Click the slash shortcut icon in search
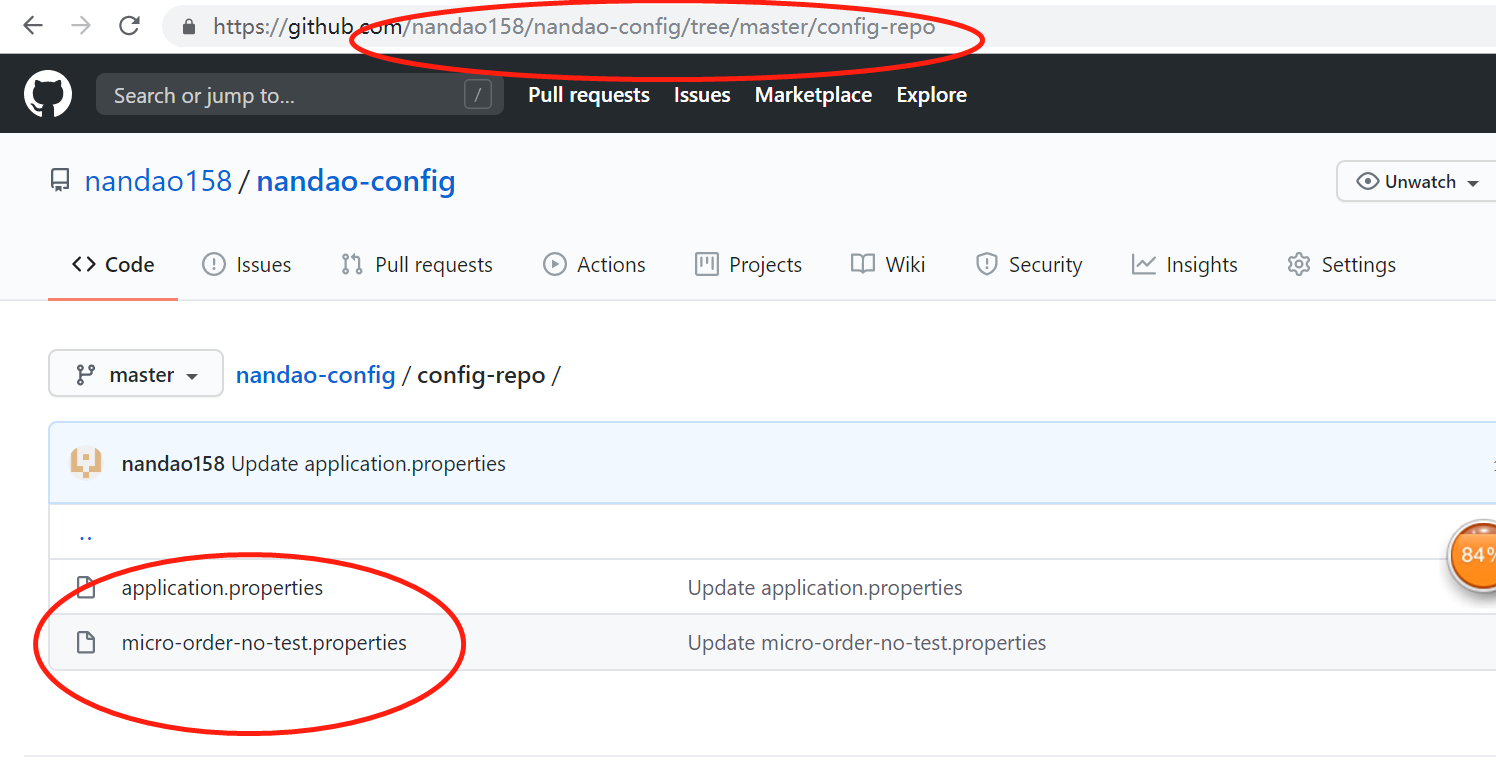This screenshot has width=1496, height=769. 478,95
